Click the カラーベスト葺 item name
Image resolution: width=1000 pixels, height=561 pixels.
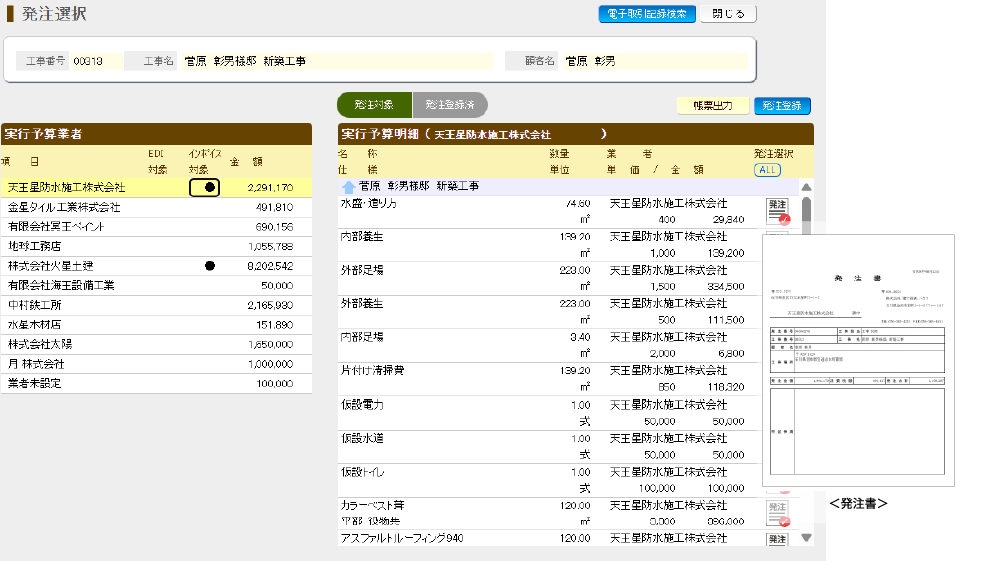click(x=372, y=506)
